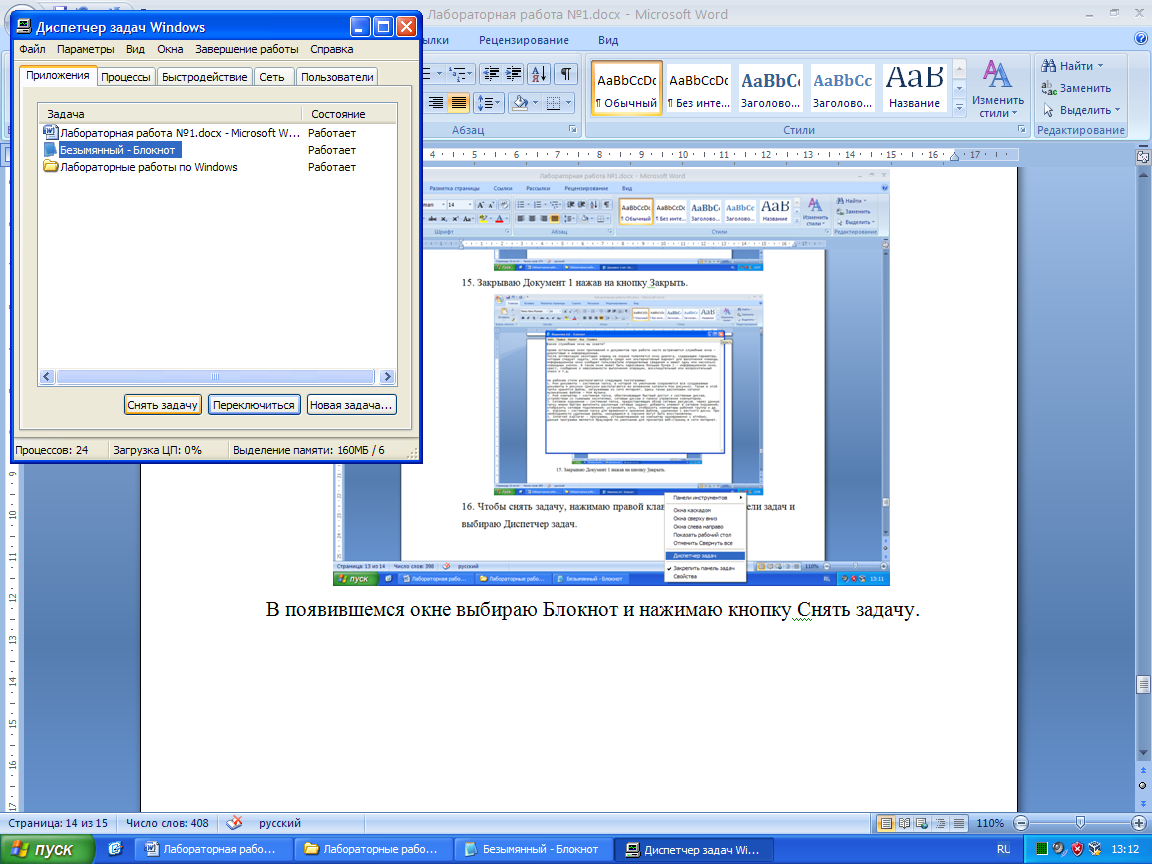Viewport: 1152px width, 864px height.
Task: Click zoom in plus button
Action: click(1140, 824)
